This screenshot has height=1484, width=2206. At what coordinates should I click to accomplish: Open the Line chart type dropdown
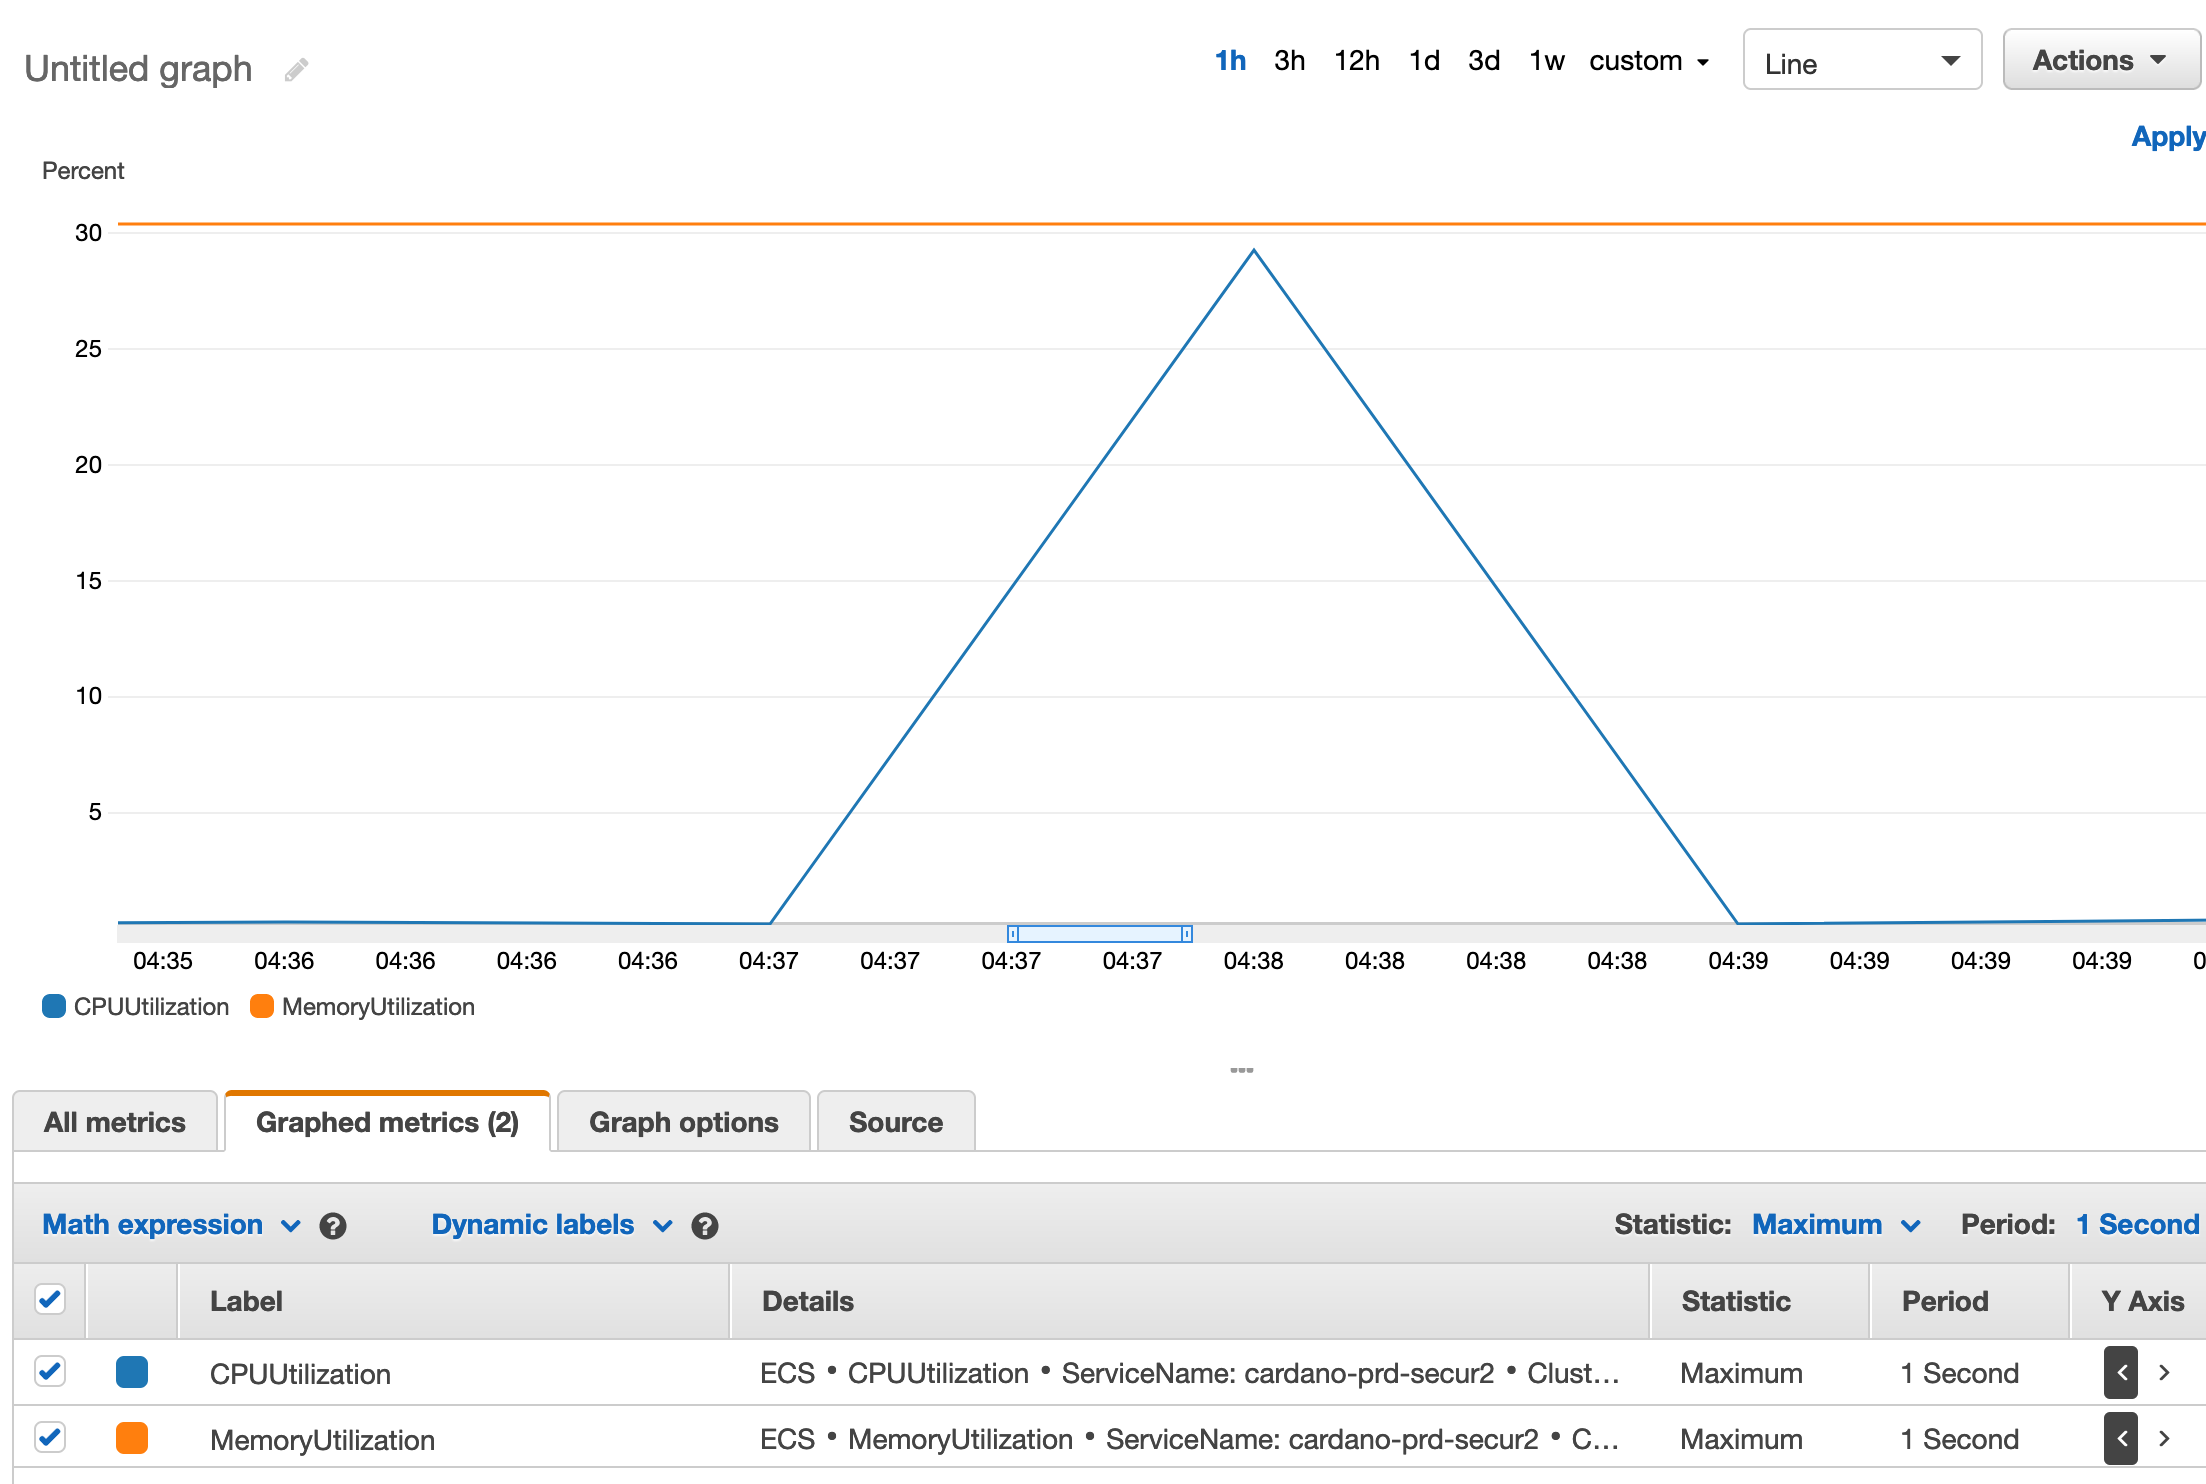click(x=1860, y=62)
